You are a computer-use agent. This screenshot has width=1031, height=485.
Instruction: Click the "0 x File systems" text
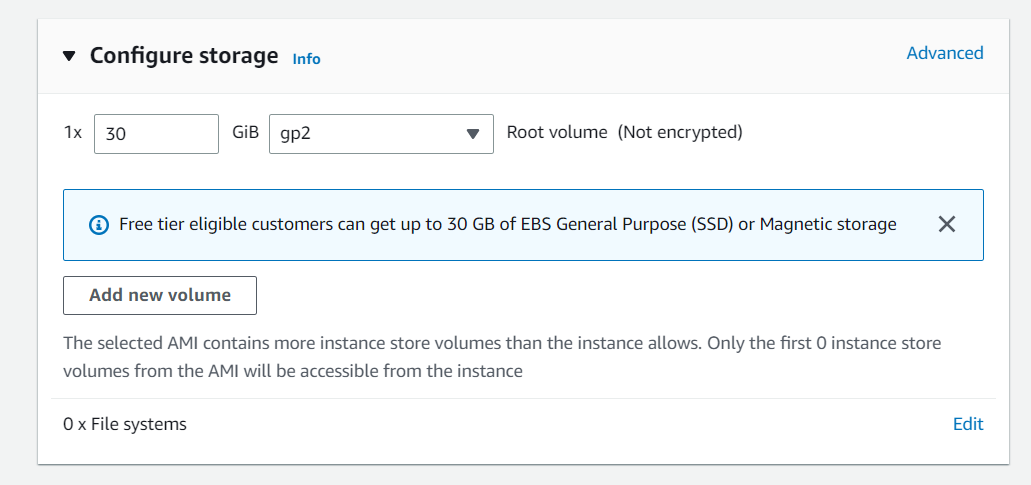click(125, 424)
